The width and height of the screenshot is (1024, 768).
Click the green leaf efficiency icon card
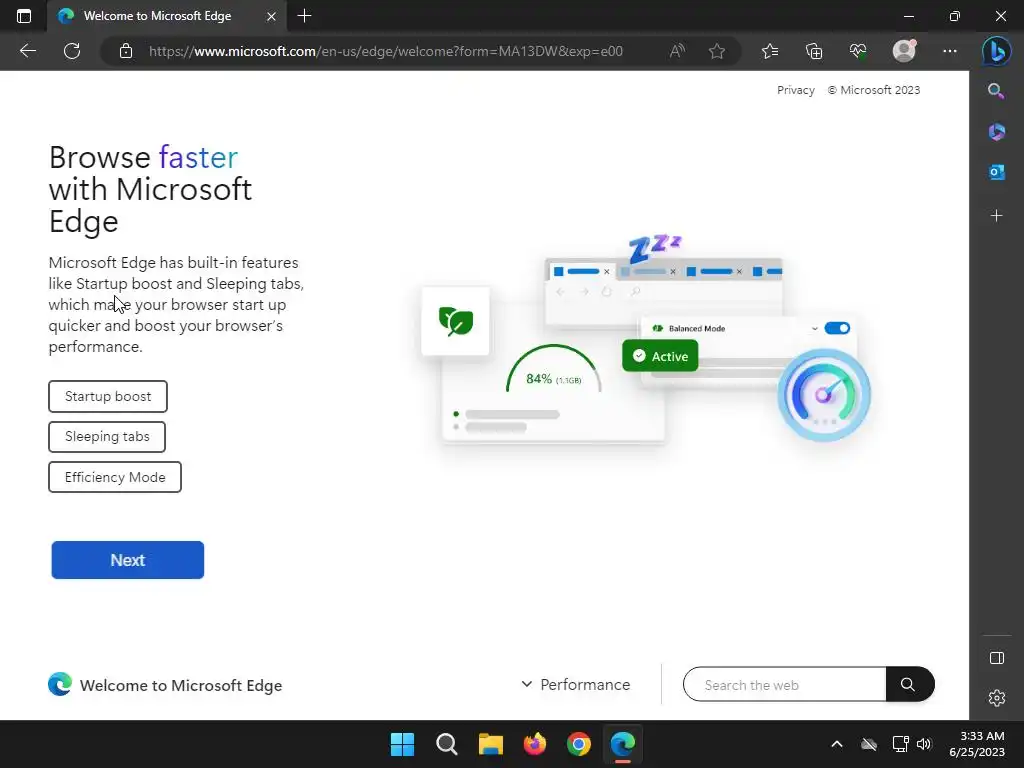point(455,321)
